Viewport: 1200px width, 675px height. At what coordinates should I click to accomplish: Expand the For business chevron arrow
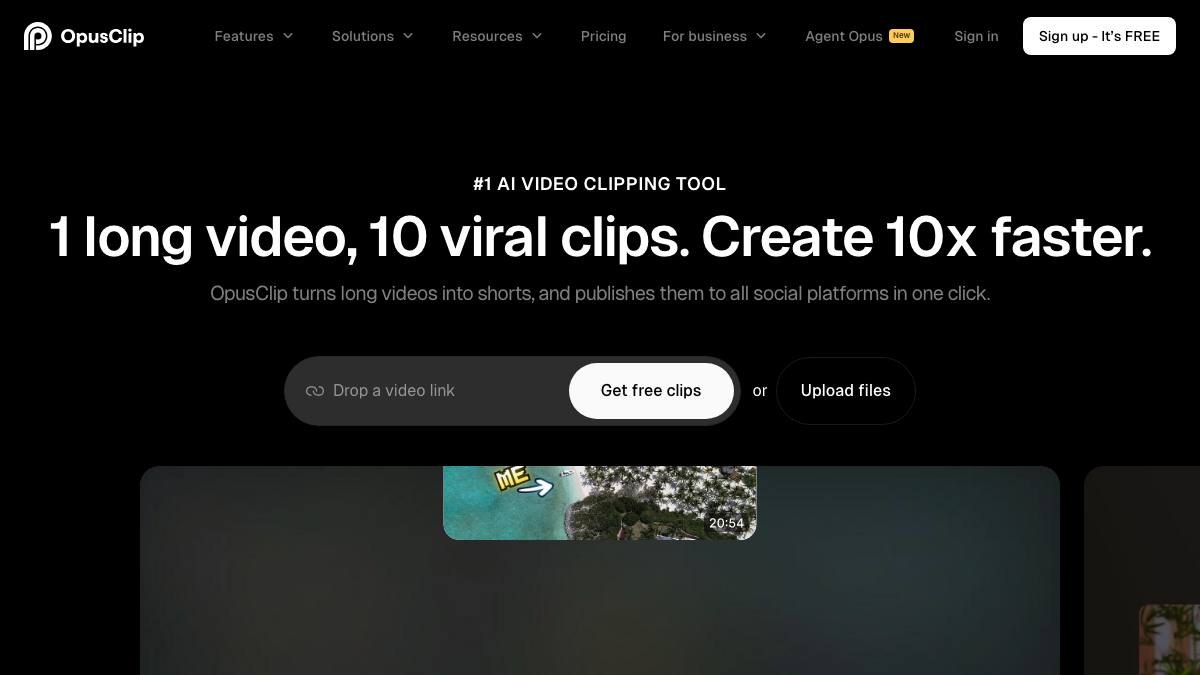(761, 36)
